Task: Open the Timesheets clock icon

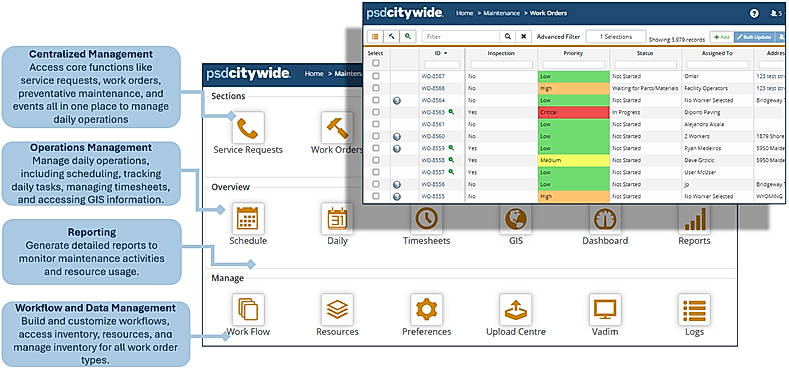Action: [x=426, y=219]
